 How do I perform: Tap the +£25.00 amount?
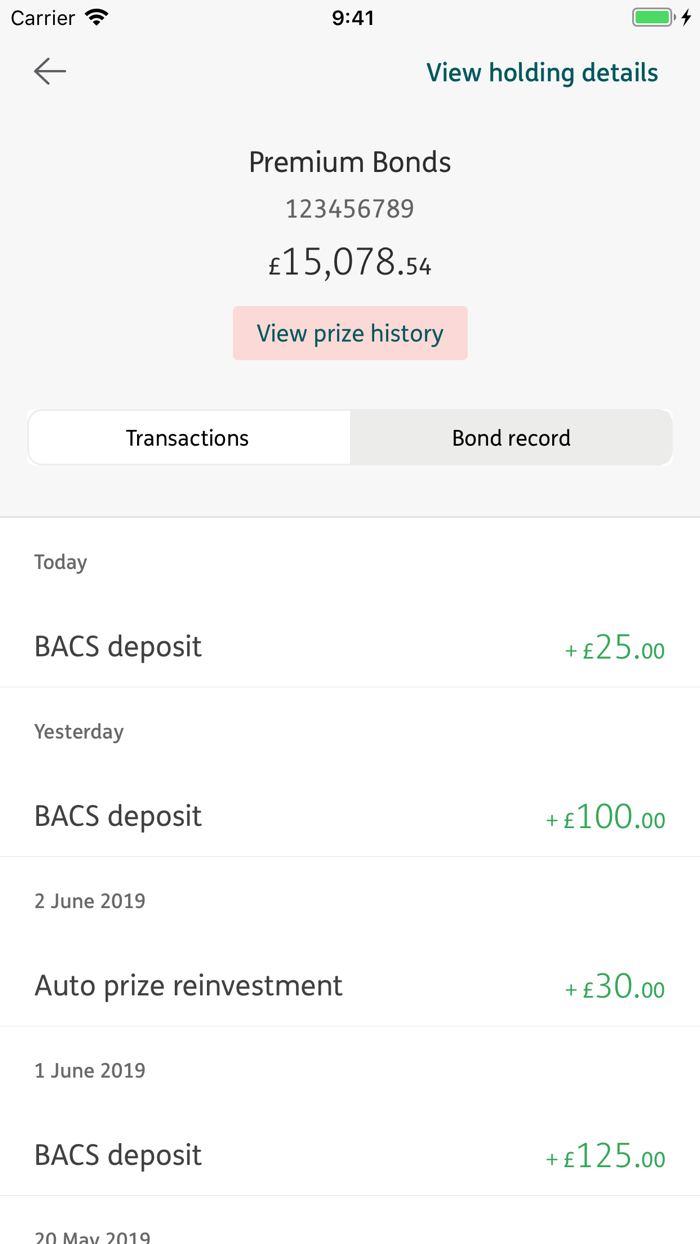point(615,649)
